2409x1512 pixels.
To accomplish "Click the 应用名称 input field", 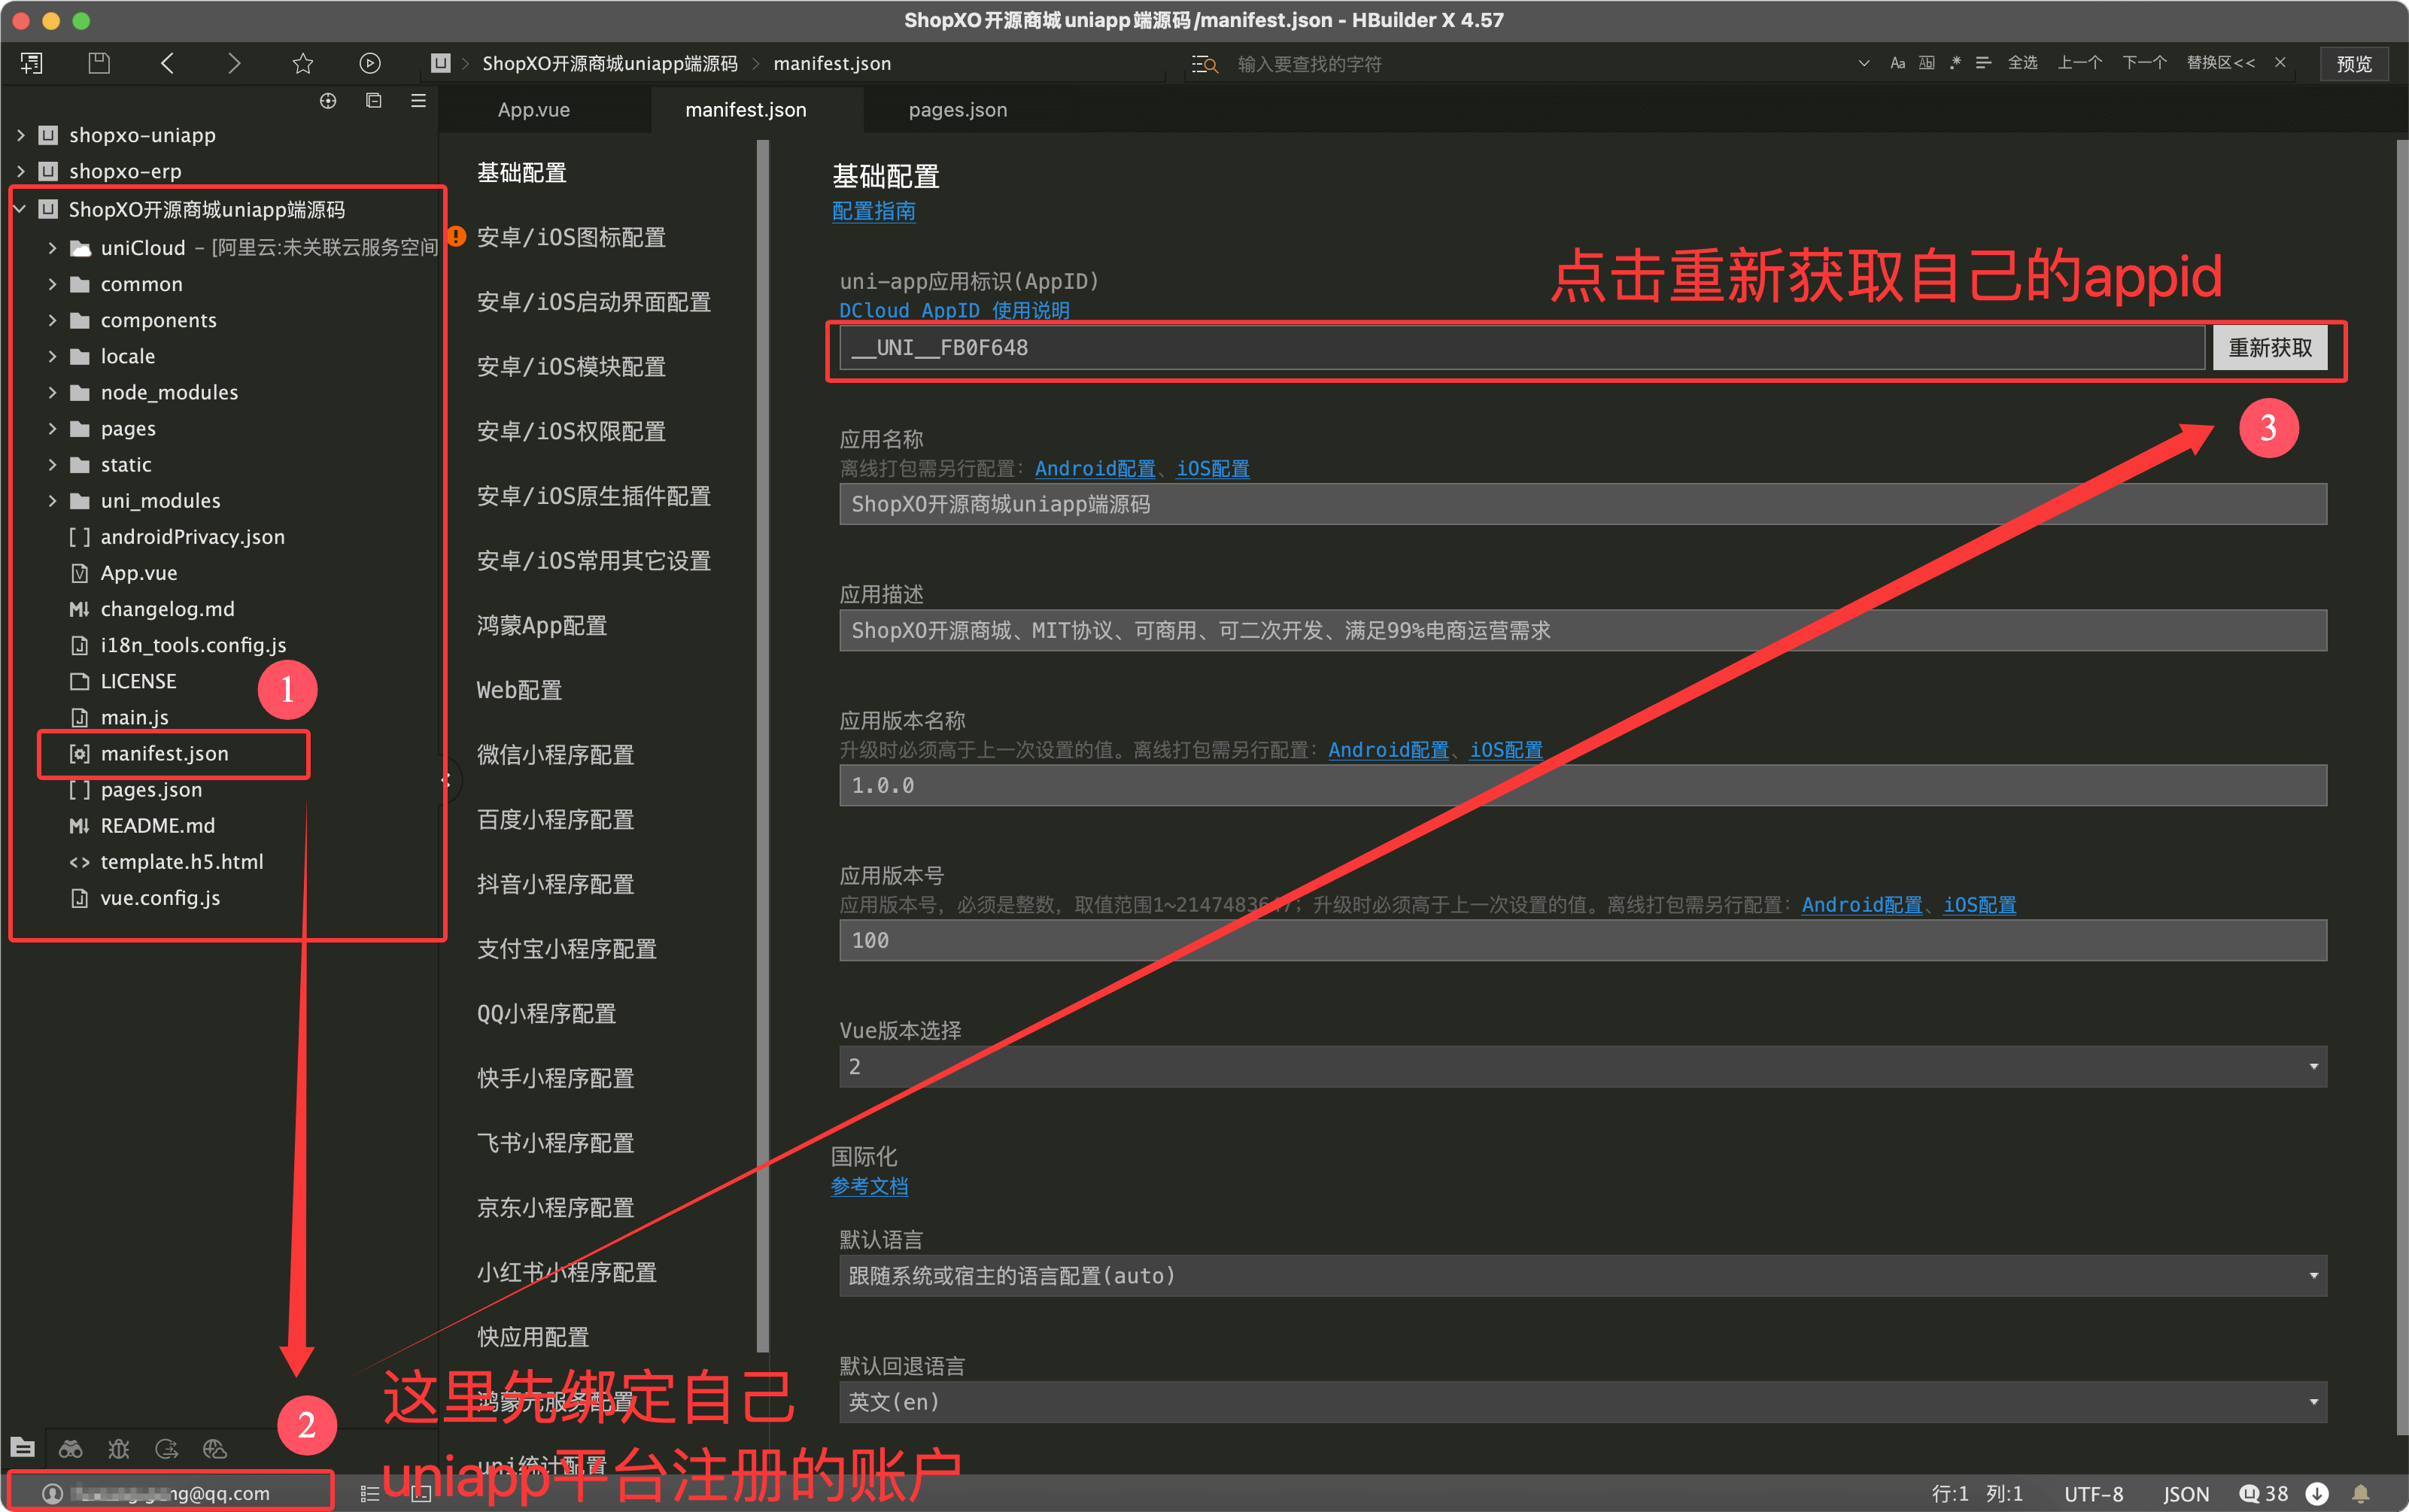I will point(1582,504).
